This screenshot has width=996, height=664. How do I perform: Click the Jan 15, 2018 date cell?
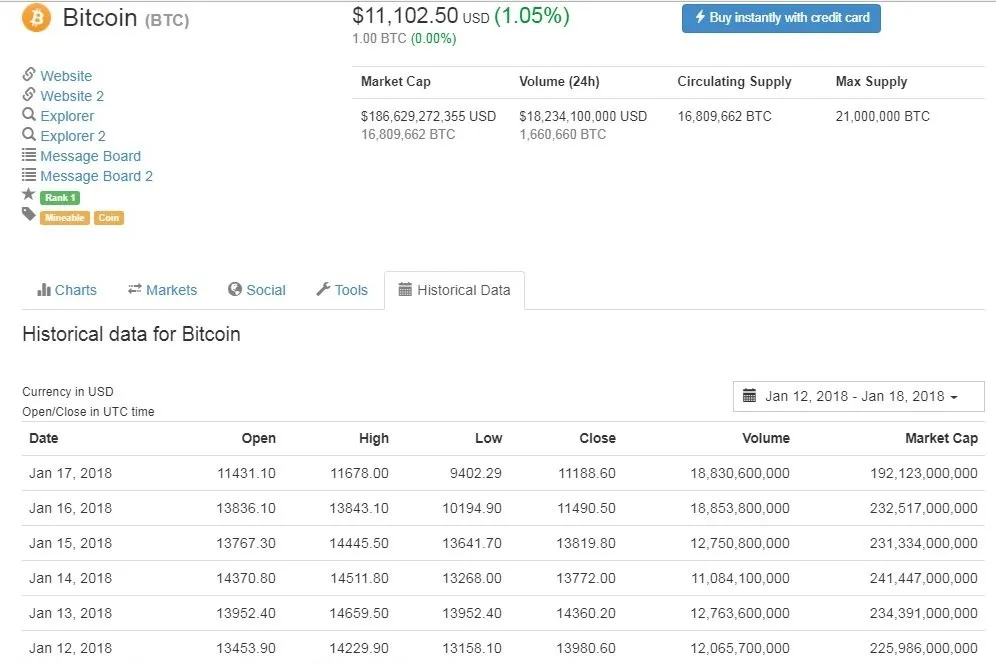tap(71, 543)
